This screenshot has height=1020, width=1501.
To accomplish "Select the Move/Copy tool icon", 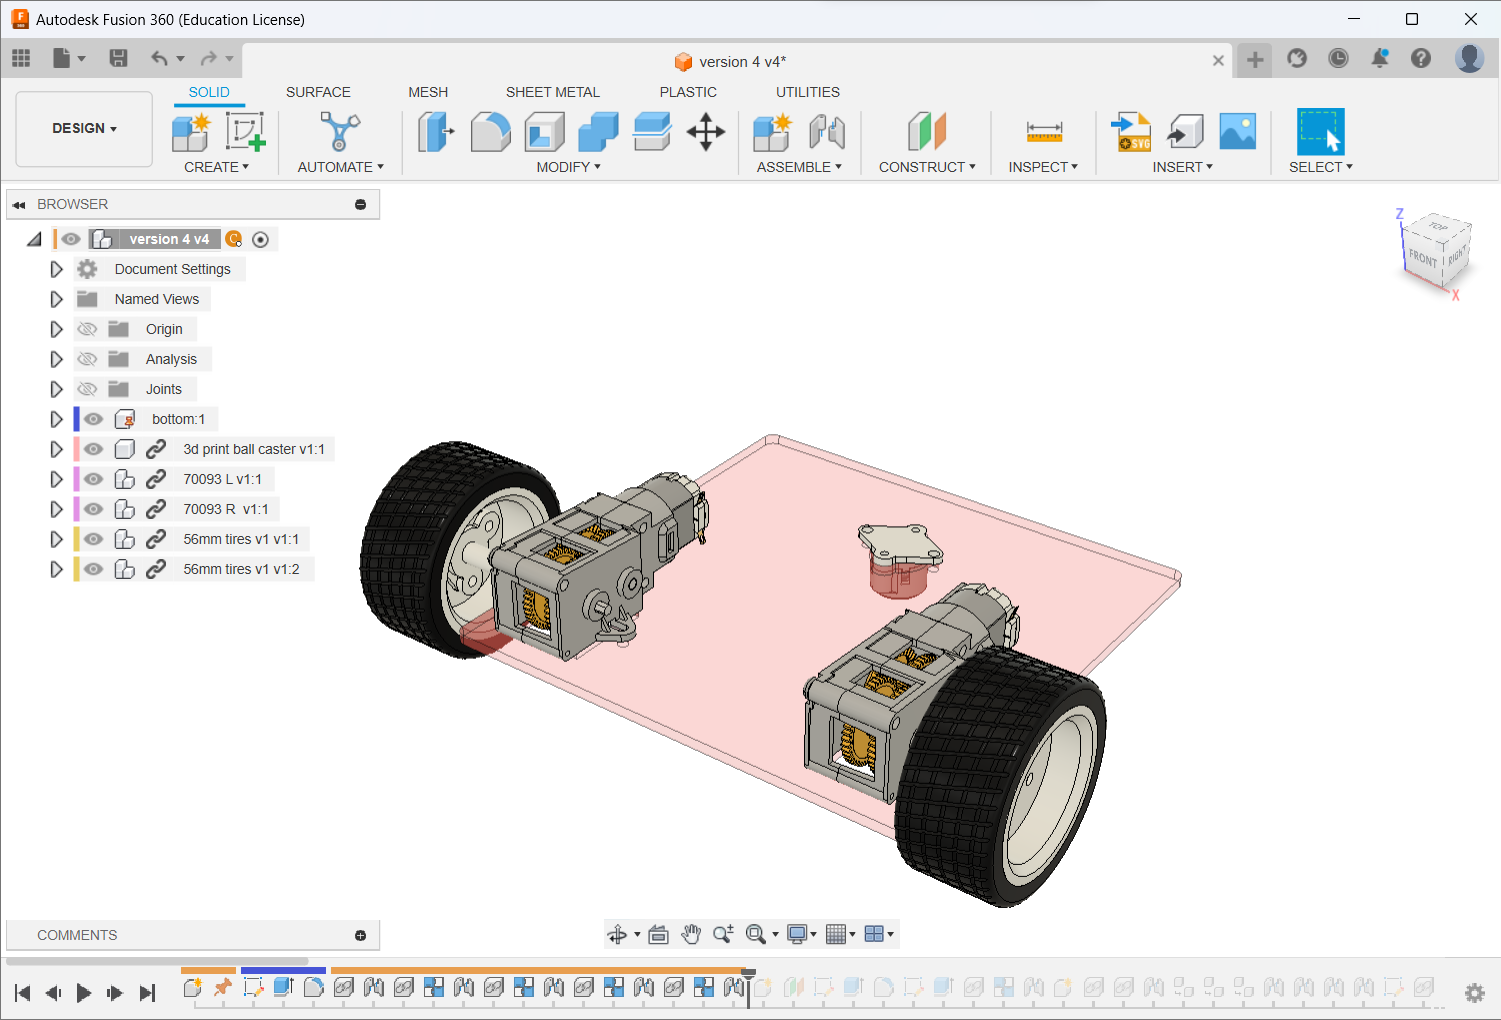I will pos(706,132).
